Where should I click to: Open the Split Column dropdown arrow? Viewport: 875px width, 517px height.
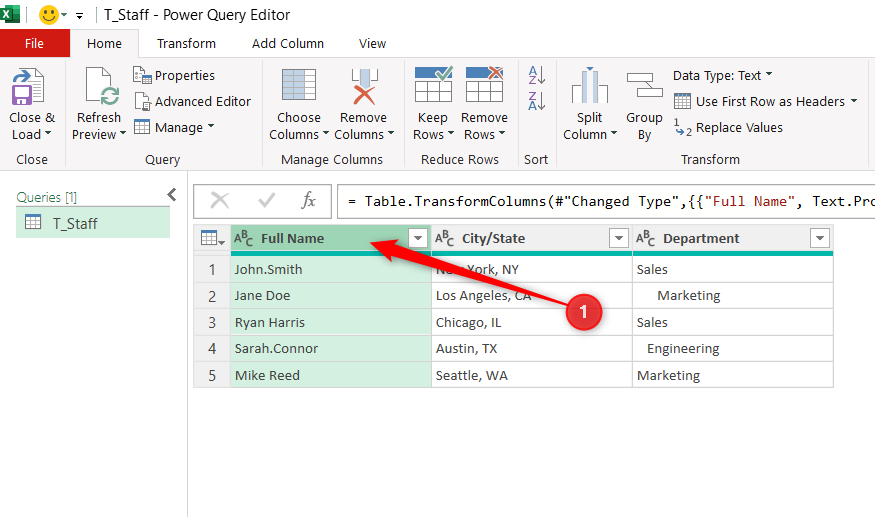point(614,133)
